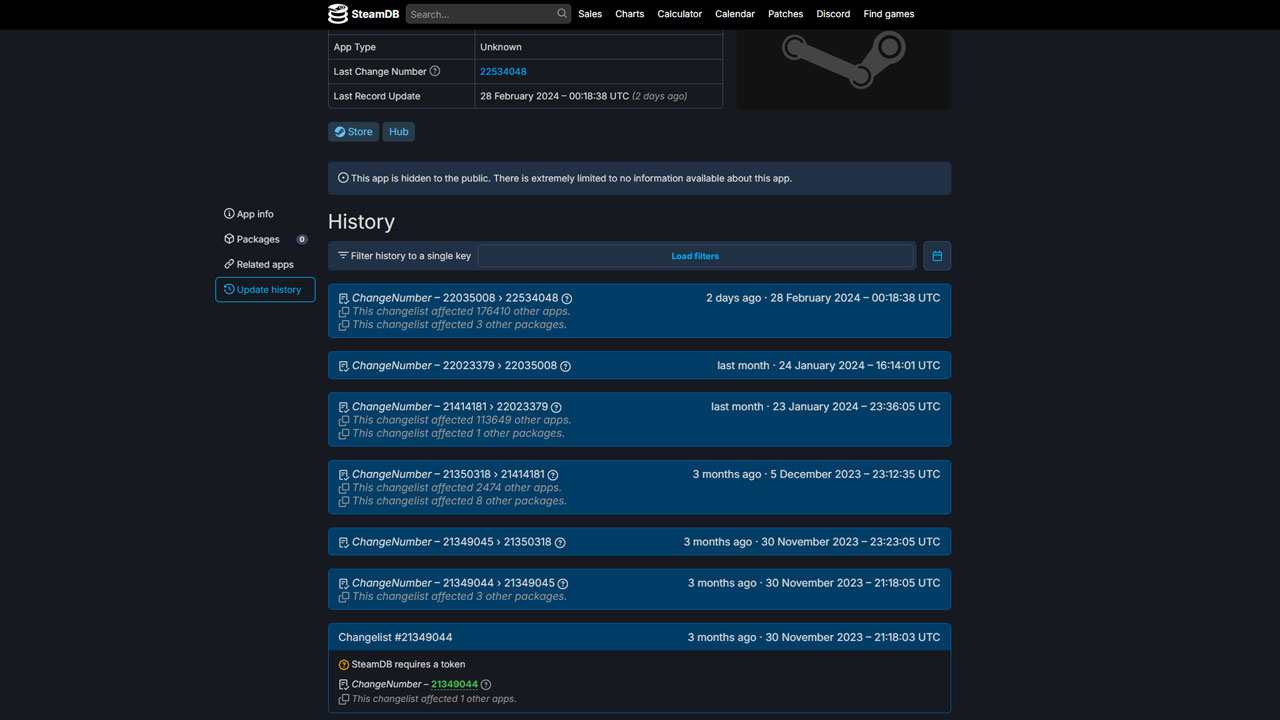Image resolution: width=1280 pixels, height=720 pixels.
Task: Click the Steam placeholder app image
Action: coord(844,60)
